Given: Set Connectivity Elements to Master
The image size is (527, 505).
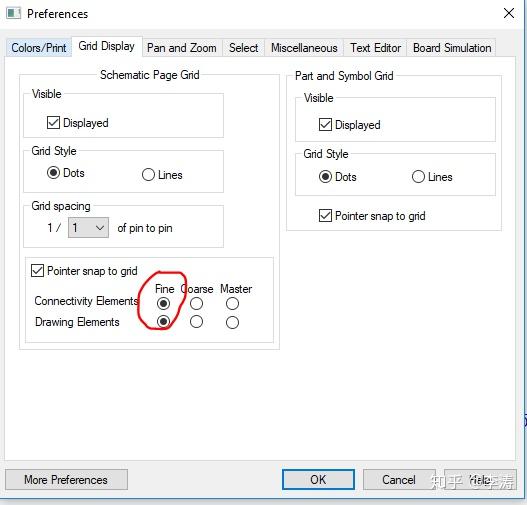Looking at the screenshot, I should 232,303.
